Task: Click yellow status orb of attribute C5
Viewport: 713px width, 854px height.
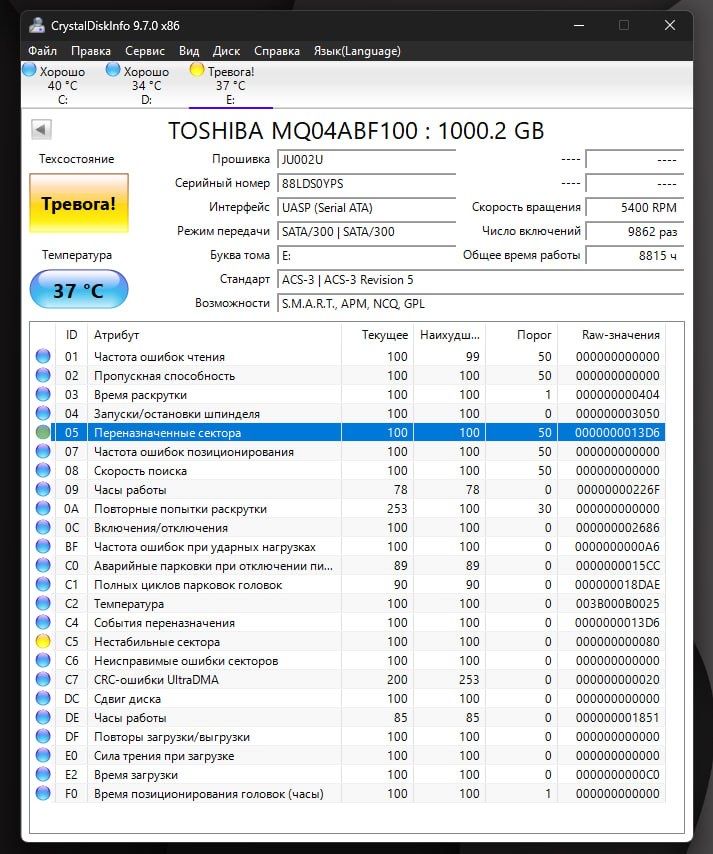Action: (43, 642)
